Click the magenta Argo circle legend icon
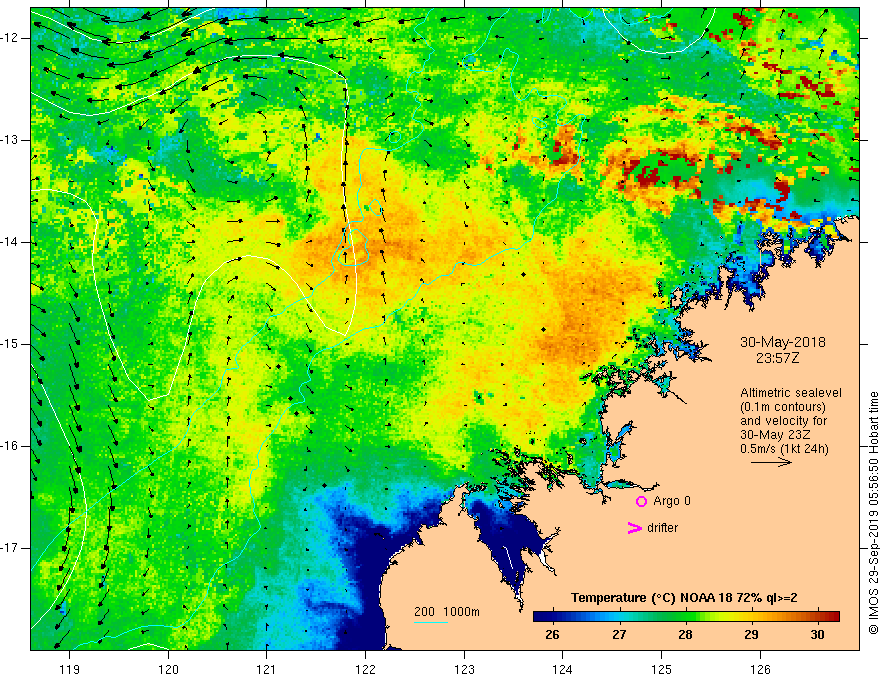This screenshot has height=680, width=880. (641, 502)
